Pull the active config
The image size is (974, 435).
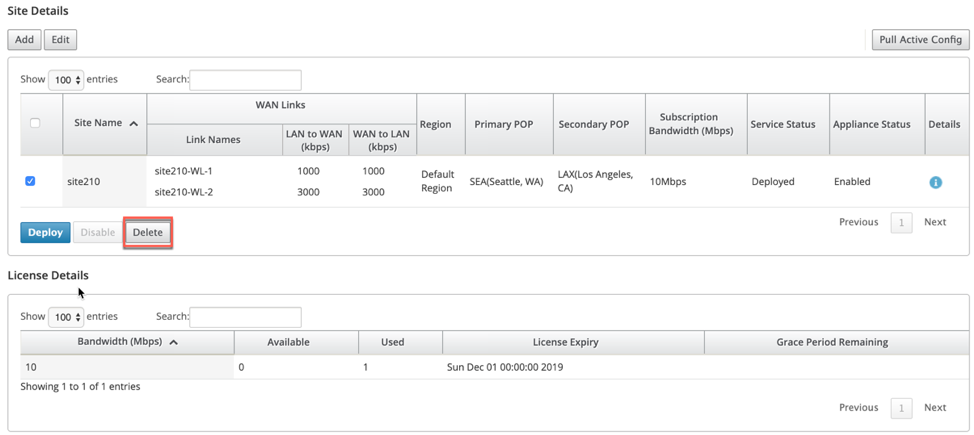point(921,40)
